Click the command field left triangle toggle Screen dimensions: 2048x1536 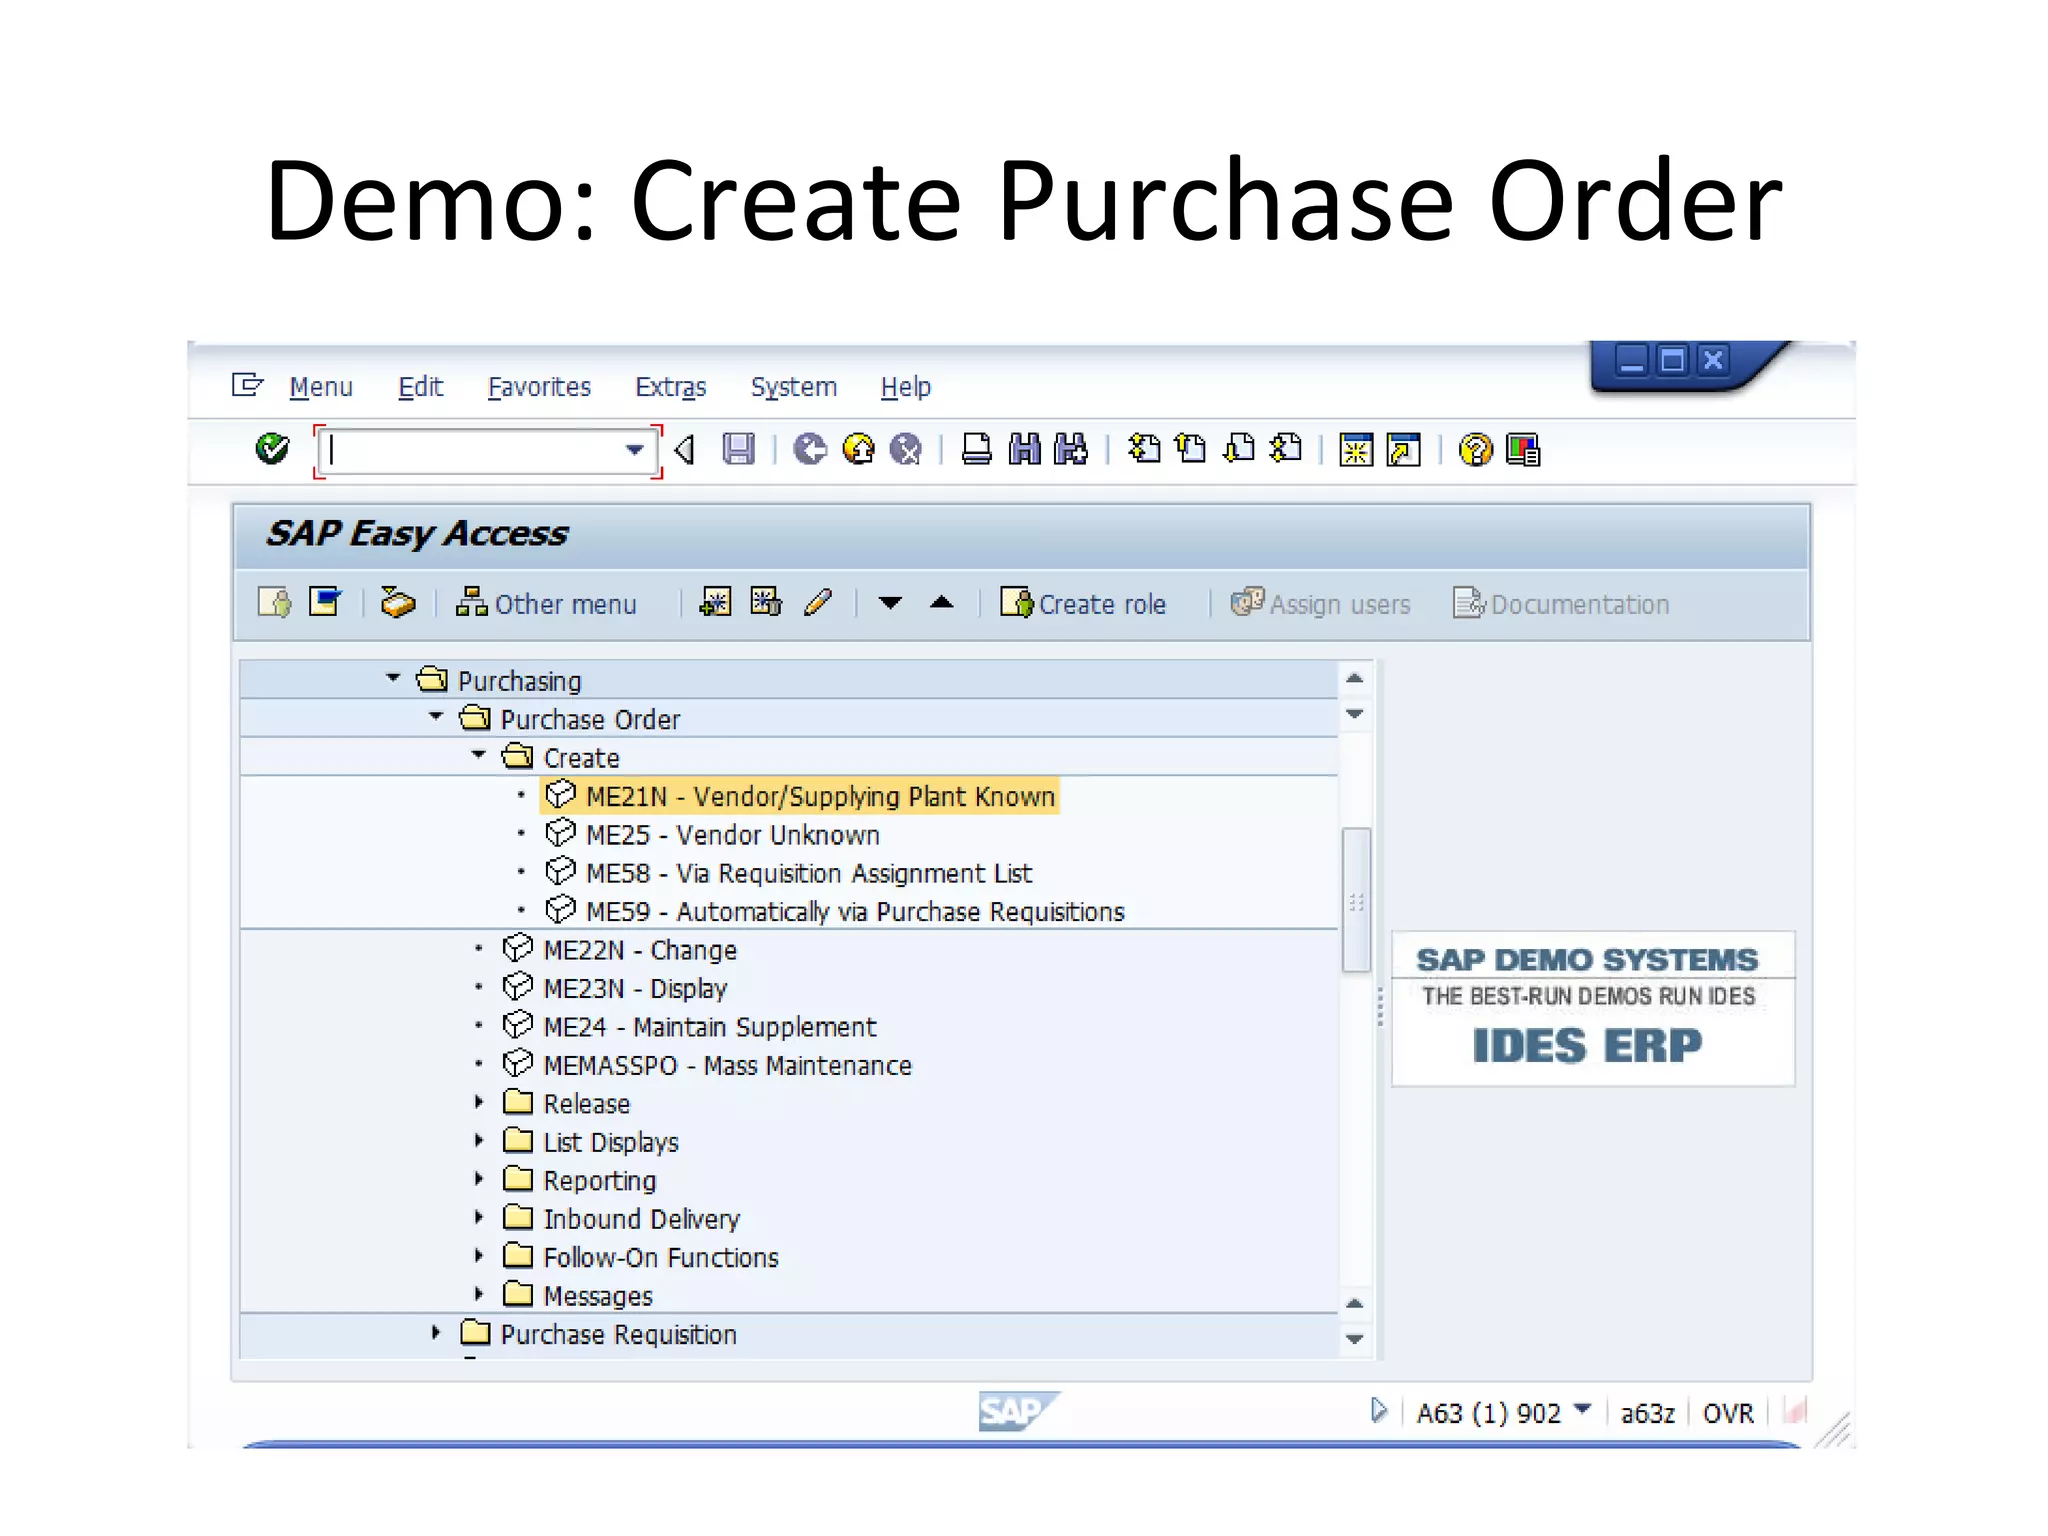click(685, 450)
